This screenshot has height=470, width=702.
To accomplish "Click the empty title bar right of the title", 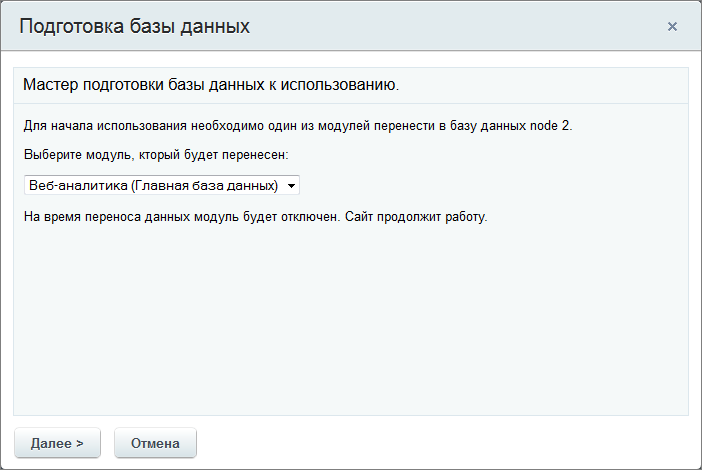I will 450,26.
